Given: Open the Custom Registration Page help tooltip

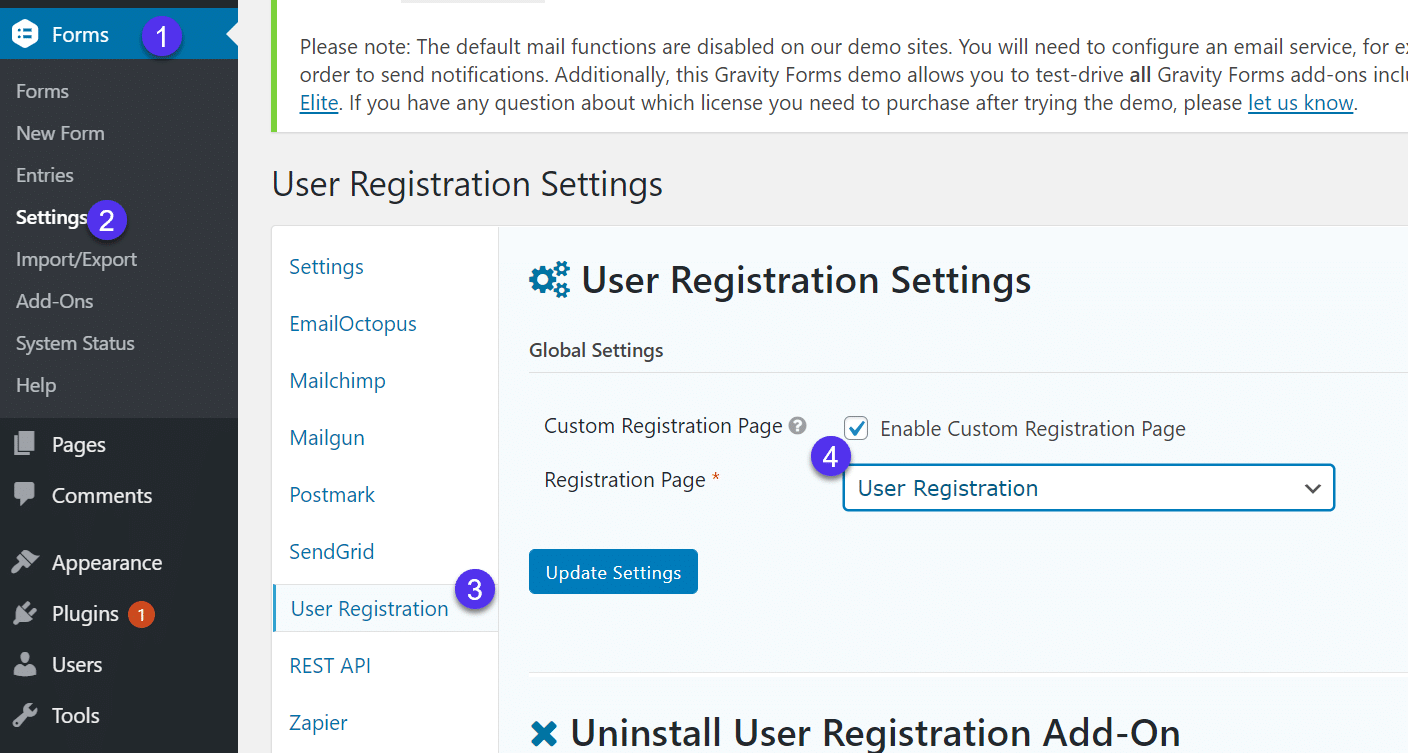Looking at the screenshot, I should click(797, 425).
